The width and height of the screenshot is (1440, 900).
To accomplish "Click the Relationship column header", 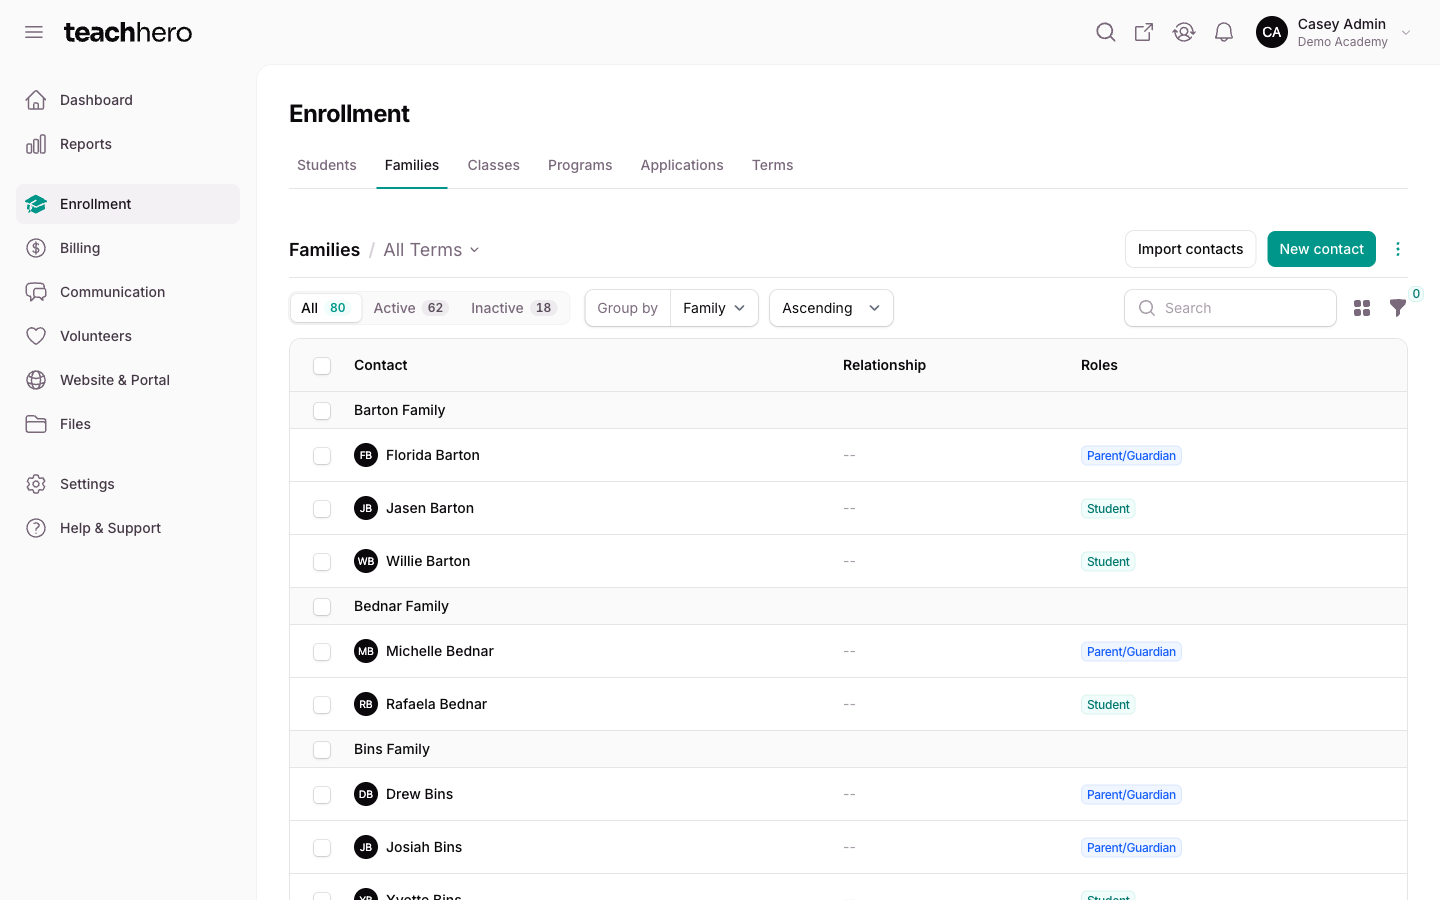I will pos(884,365).
